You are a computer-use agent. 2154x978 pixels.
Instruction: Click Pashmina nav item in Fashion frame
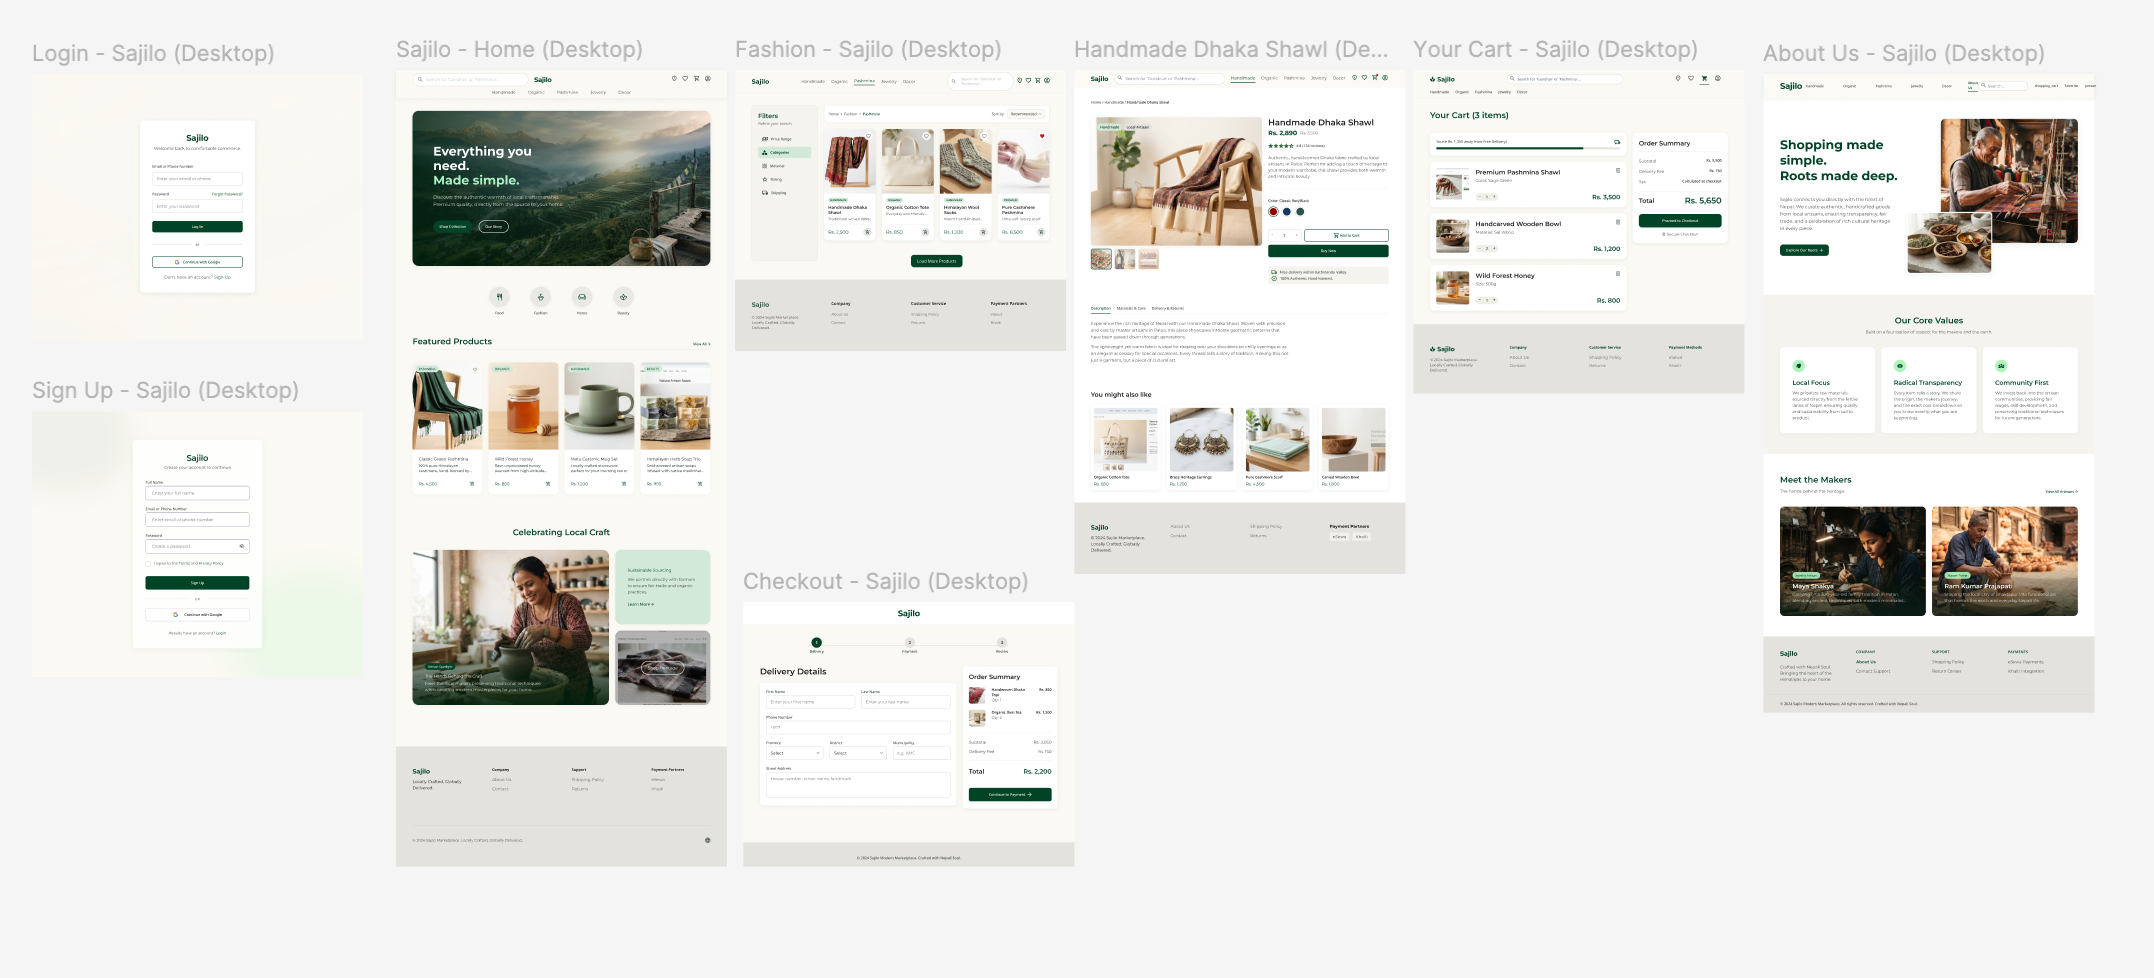click(x=864, y=81)
